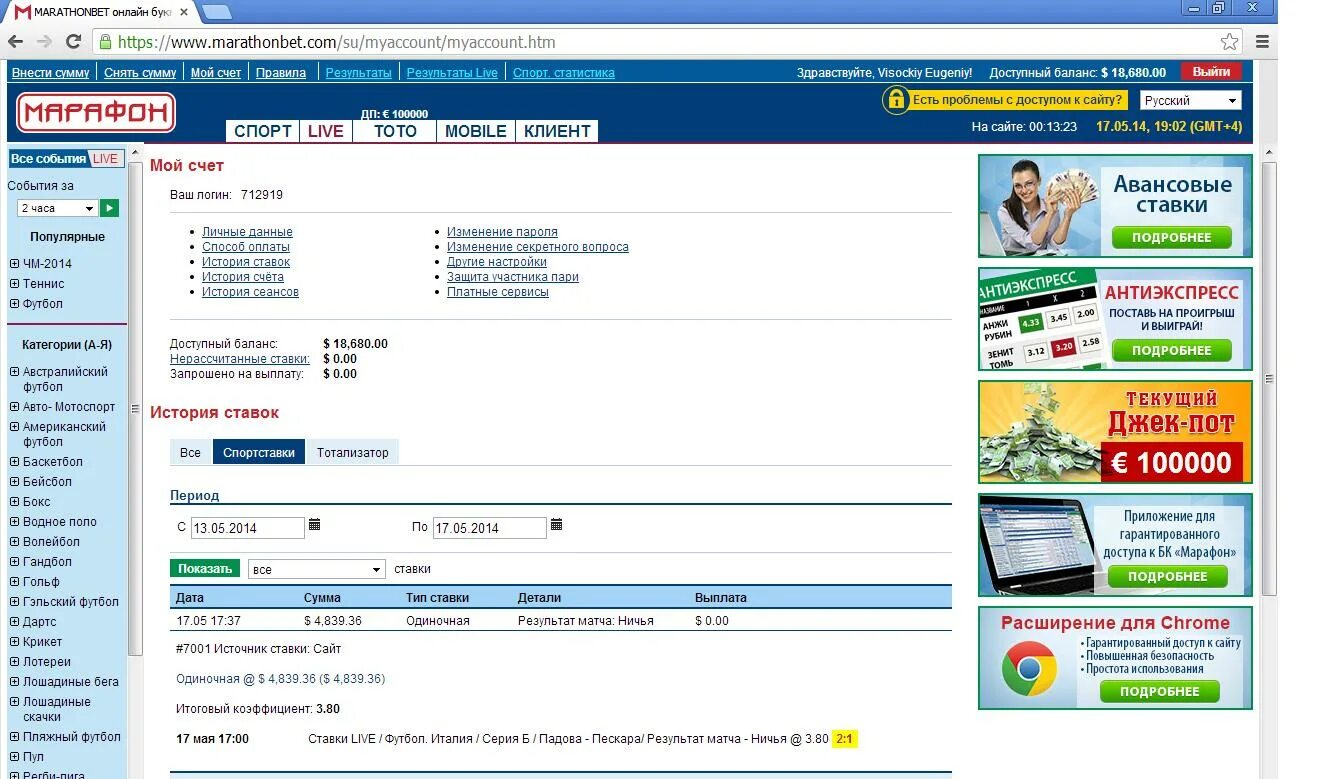
Task: Click the Марафон logo
Action: [x=96, y=112]
